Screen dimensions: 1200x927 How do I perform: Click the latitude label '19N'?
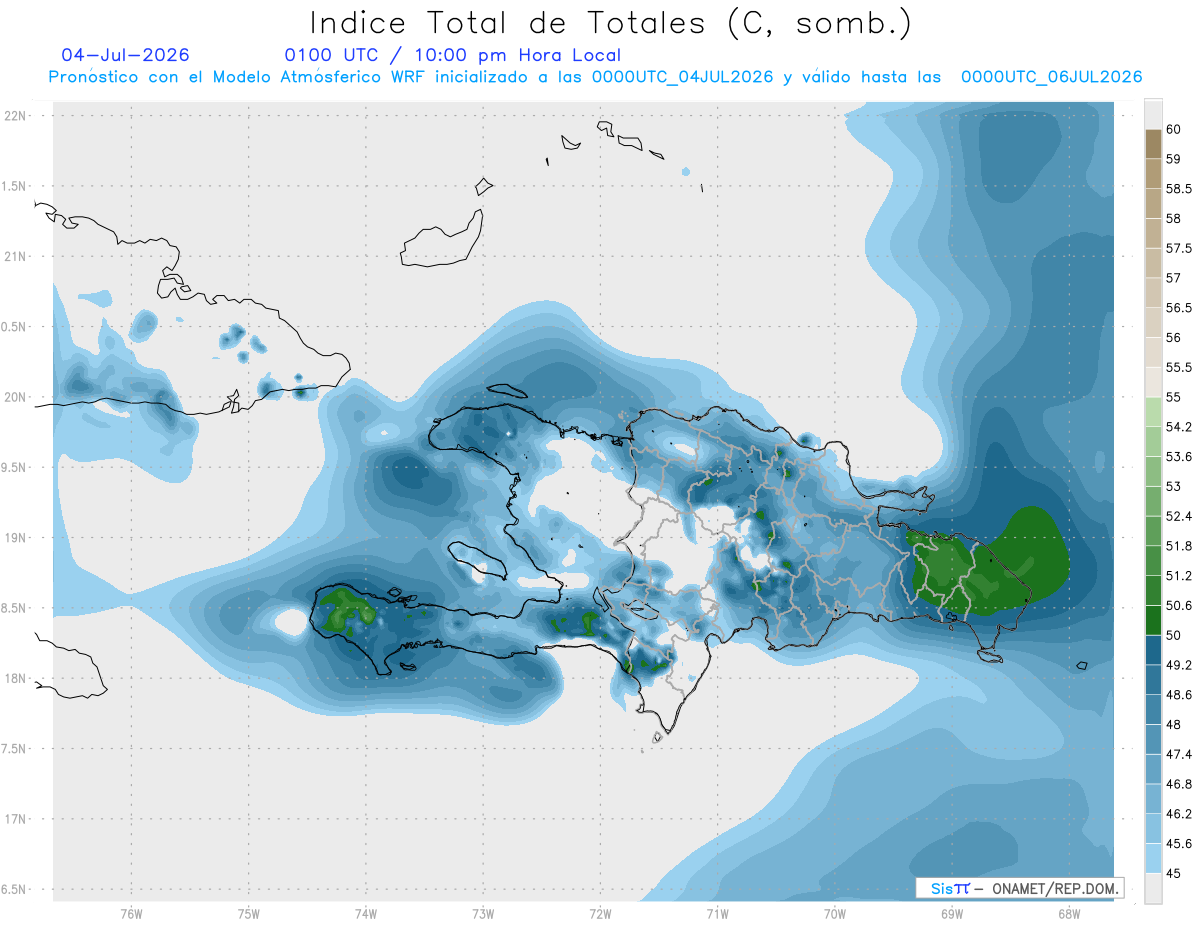coord(15,537)
